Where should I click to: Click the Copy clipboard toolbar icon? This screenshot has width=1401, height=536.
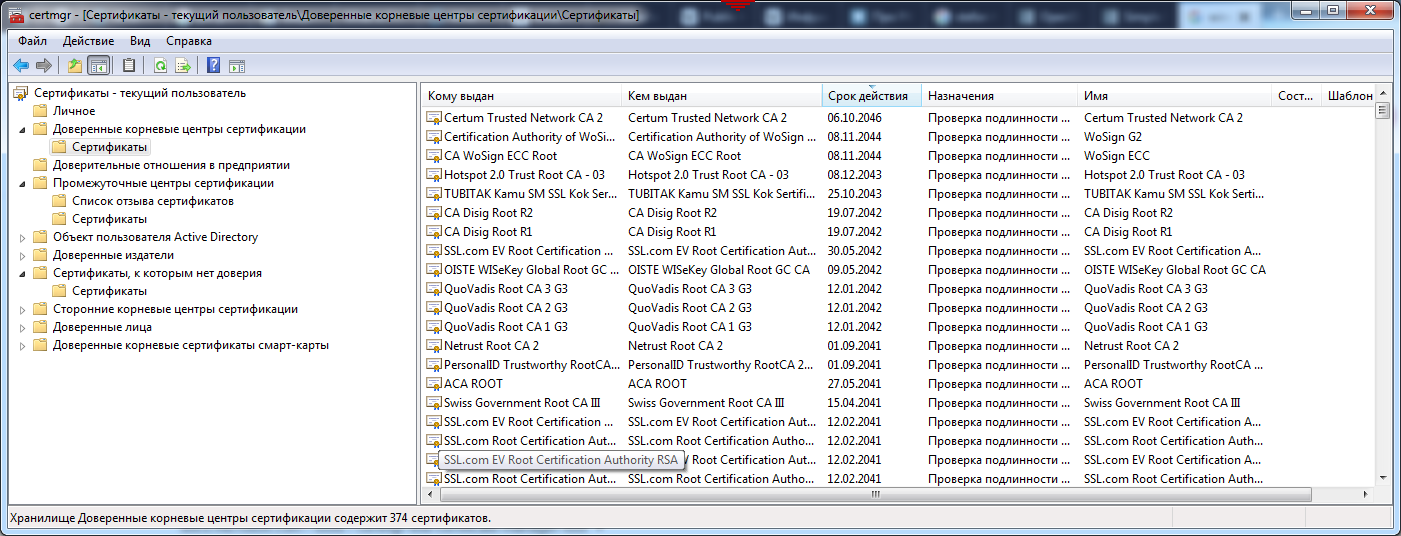[129, 66]
